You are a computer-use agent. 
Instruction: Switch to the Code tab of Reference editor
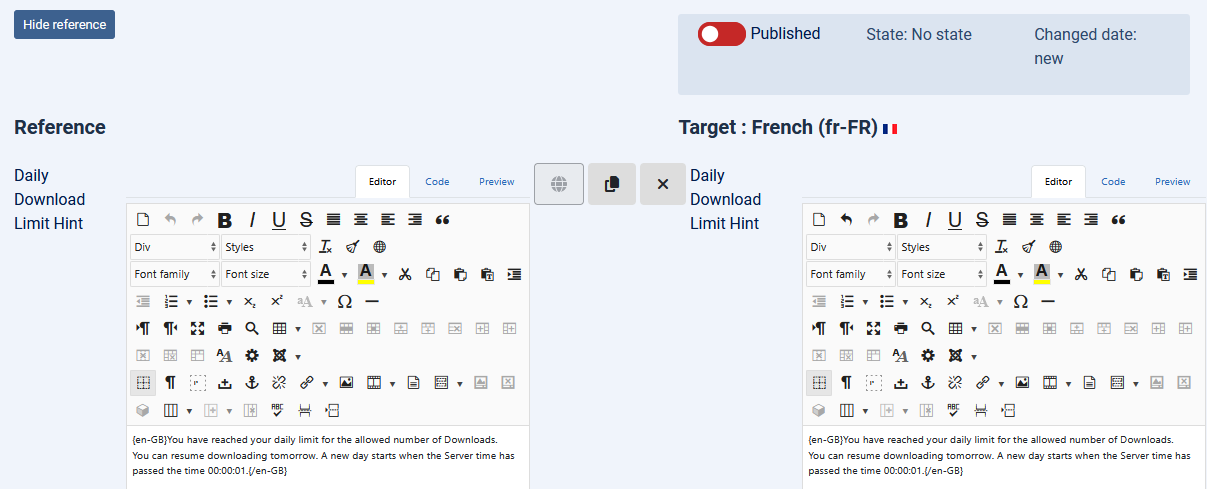click(x=437, y=182)
